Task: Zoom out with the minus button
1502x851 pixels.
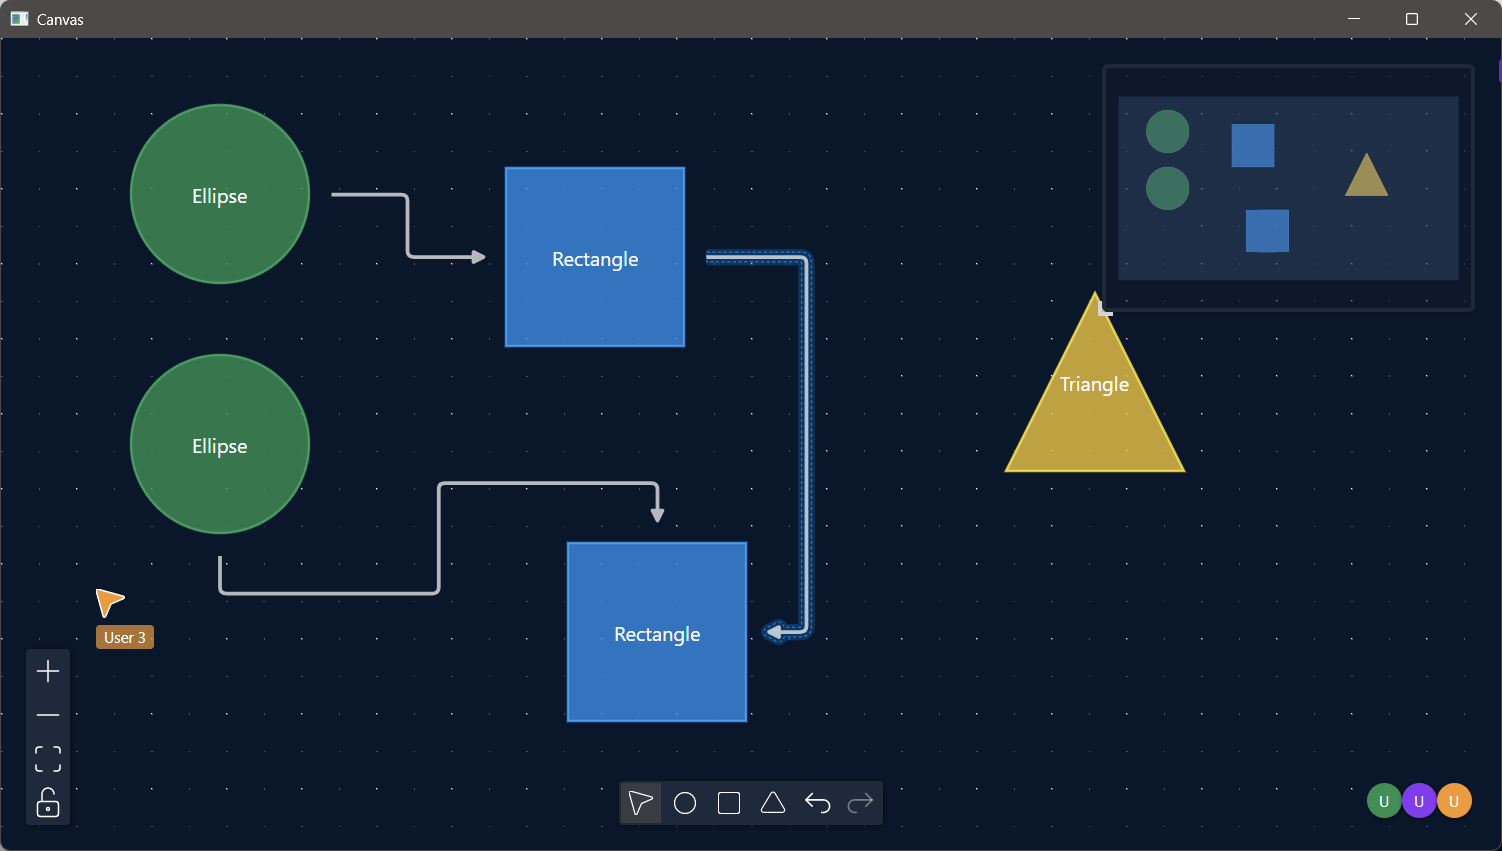Action: (48, 715)
